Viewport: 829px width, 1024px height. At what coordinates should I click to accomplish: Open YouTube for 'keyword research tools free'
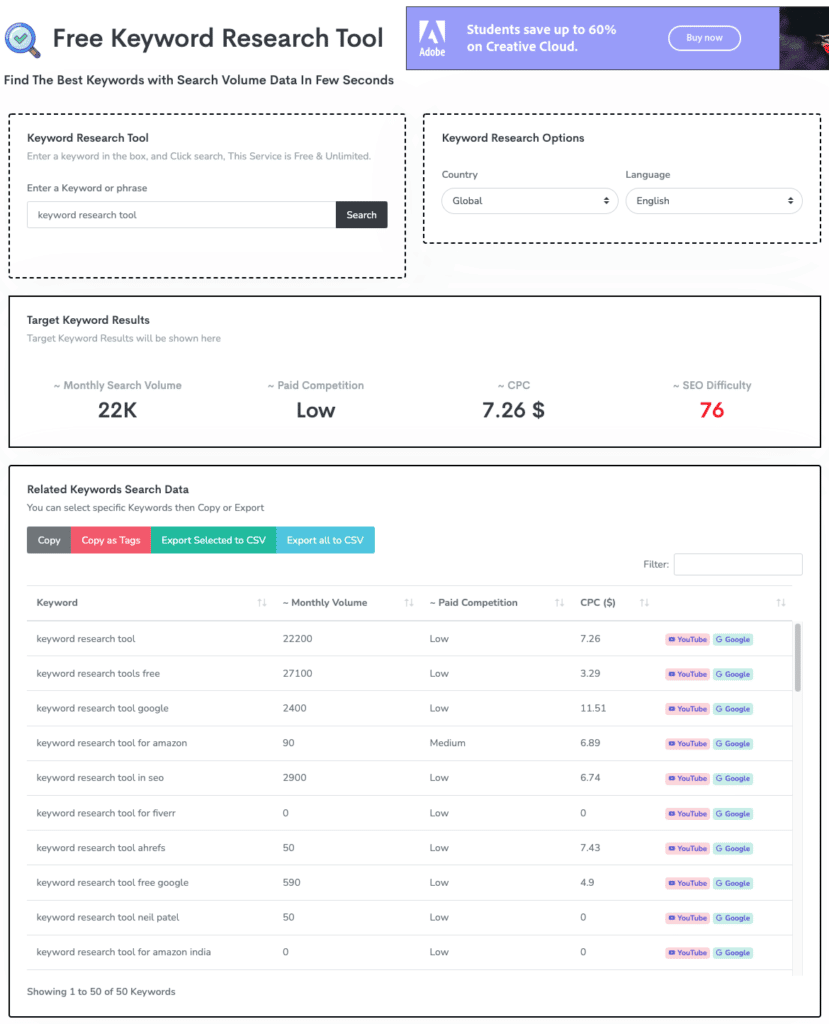pyautogui.click(x=687, y=674)
